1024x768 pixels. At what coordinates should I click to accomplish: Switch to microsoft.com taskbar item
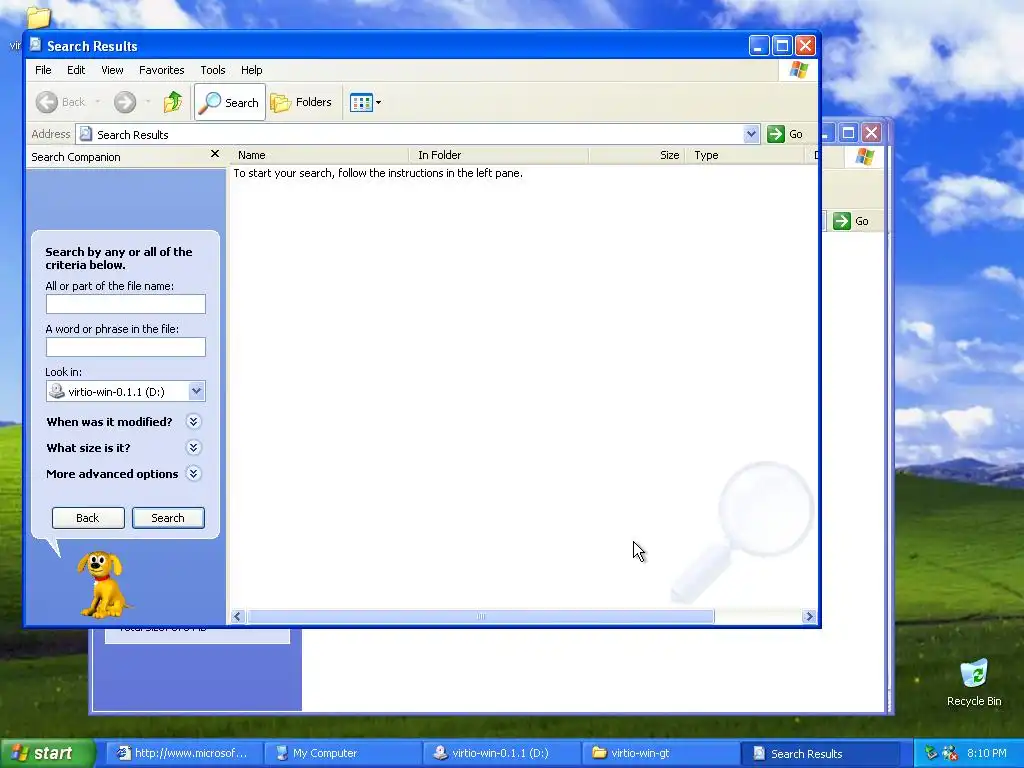pos(184,753)
